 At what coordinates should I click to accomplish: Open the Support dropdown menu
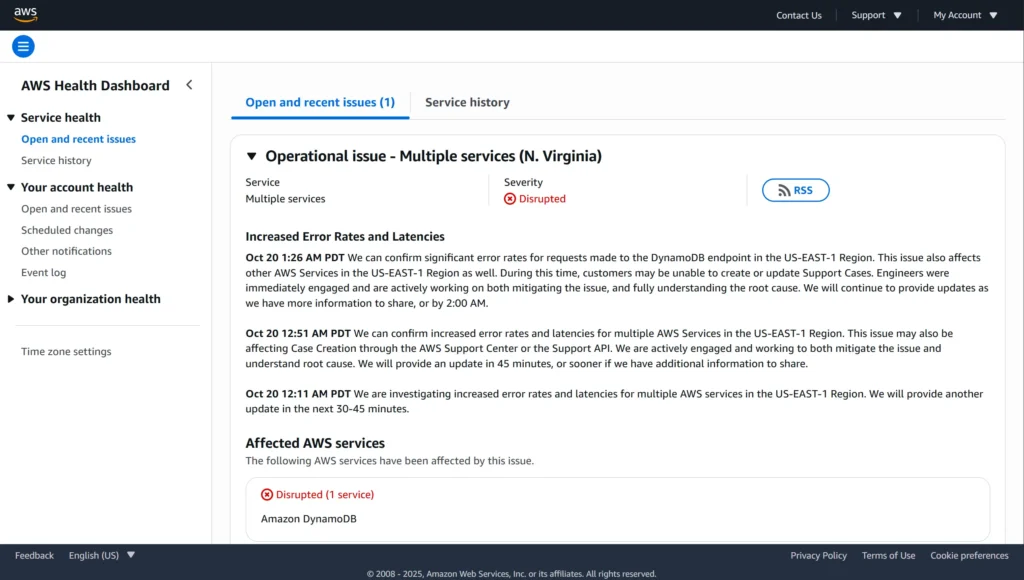click(x=876, y=15)
